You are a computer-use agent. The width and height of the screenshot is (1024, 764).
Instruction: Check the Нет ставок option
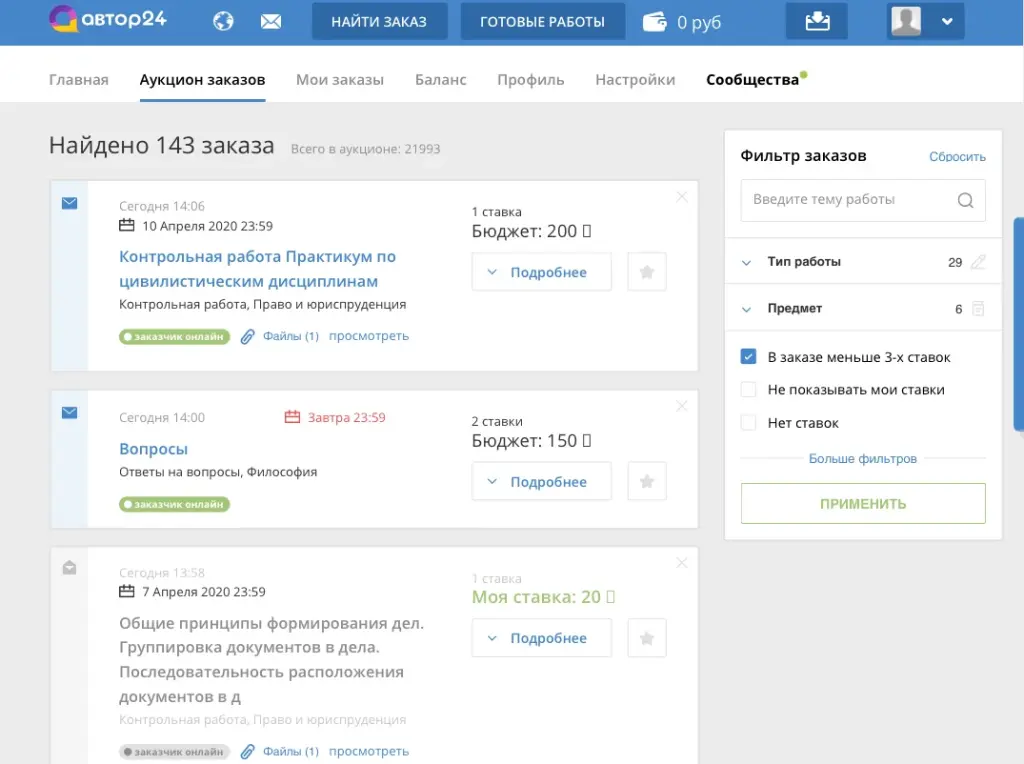pos(748,423)
